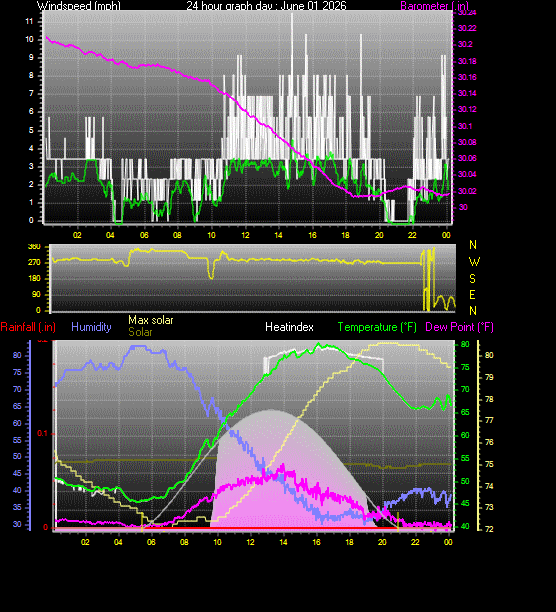Click the W compass letter beside direction chart
Image resolution: width=556 pixels, height=612 pixels.
(474, 262)
